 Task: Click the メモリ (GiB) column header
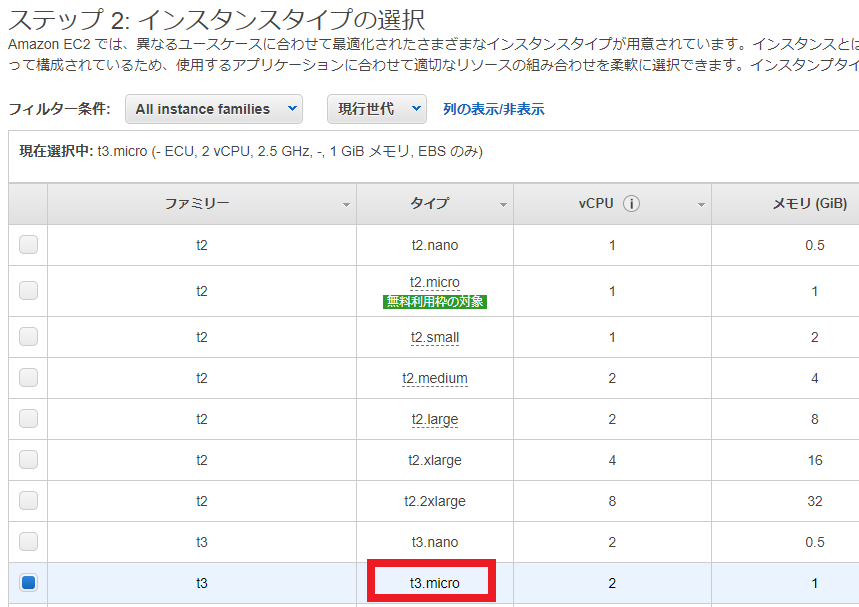click(786, 204)
